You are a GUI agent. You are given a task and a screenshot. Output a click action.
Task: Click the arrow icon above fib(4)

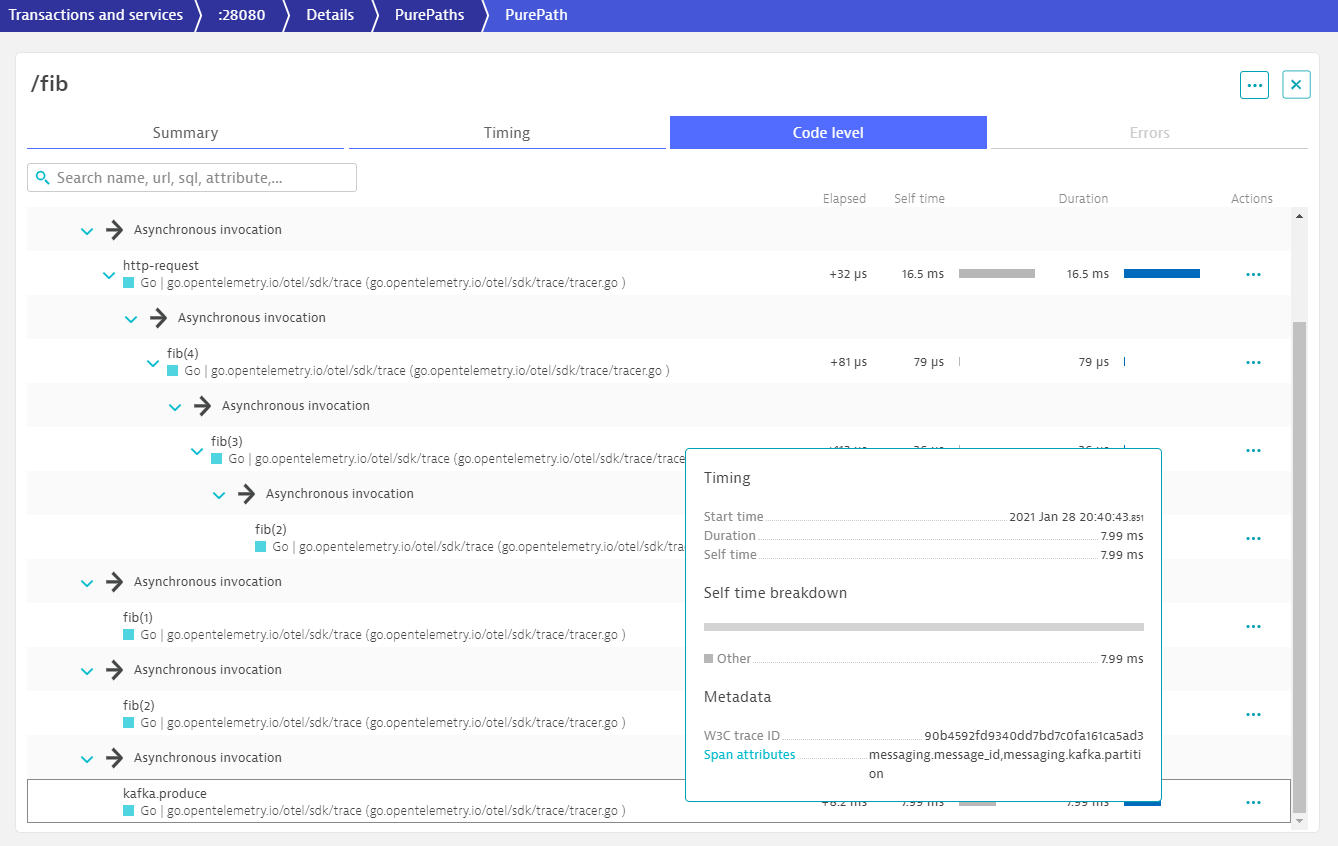pos(159,318)
